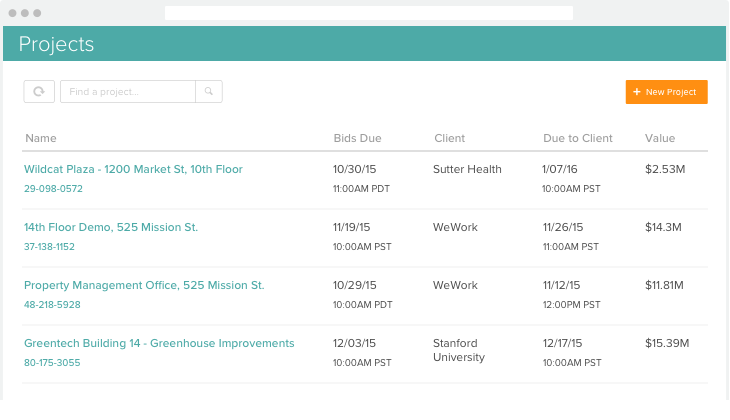Create a New Project with orange button

point(666,92)
